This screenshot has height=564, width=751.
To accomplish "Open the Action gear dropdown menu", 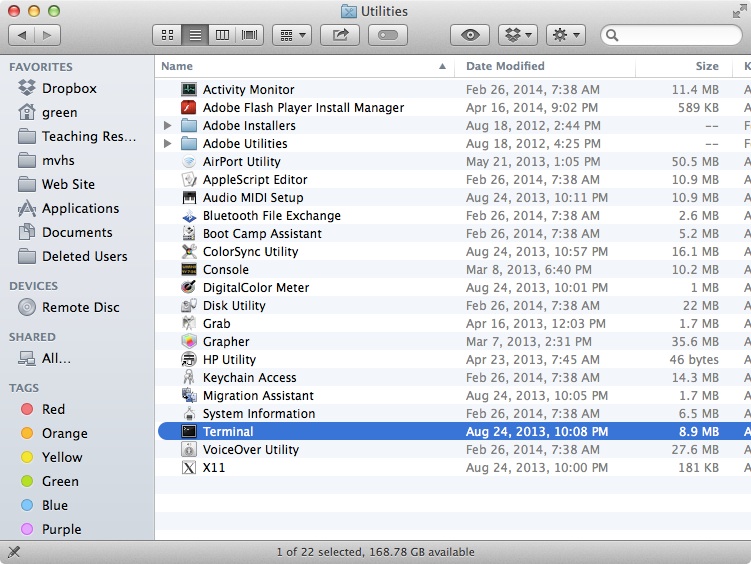I will [x=565, y=35].
